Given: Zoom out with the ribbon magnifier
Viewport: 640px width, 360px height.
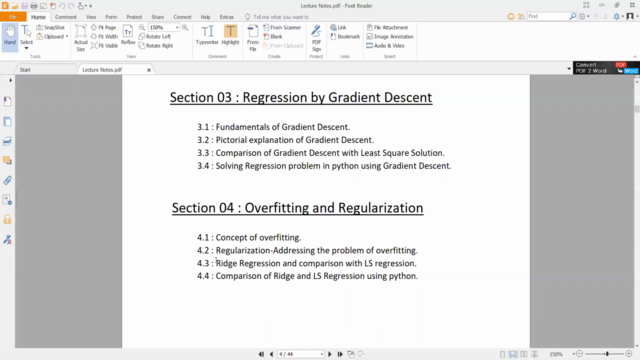Looking at the screenshot, I should (x=142, y=27).
